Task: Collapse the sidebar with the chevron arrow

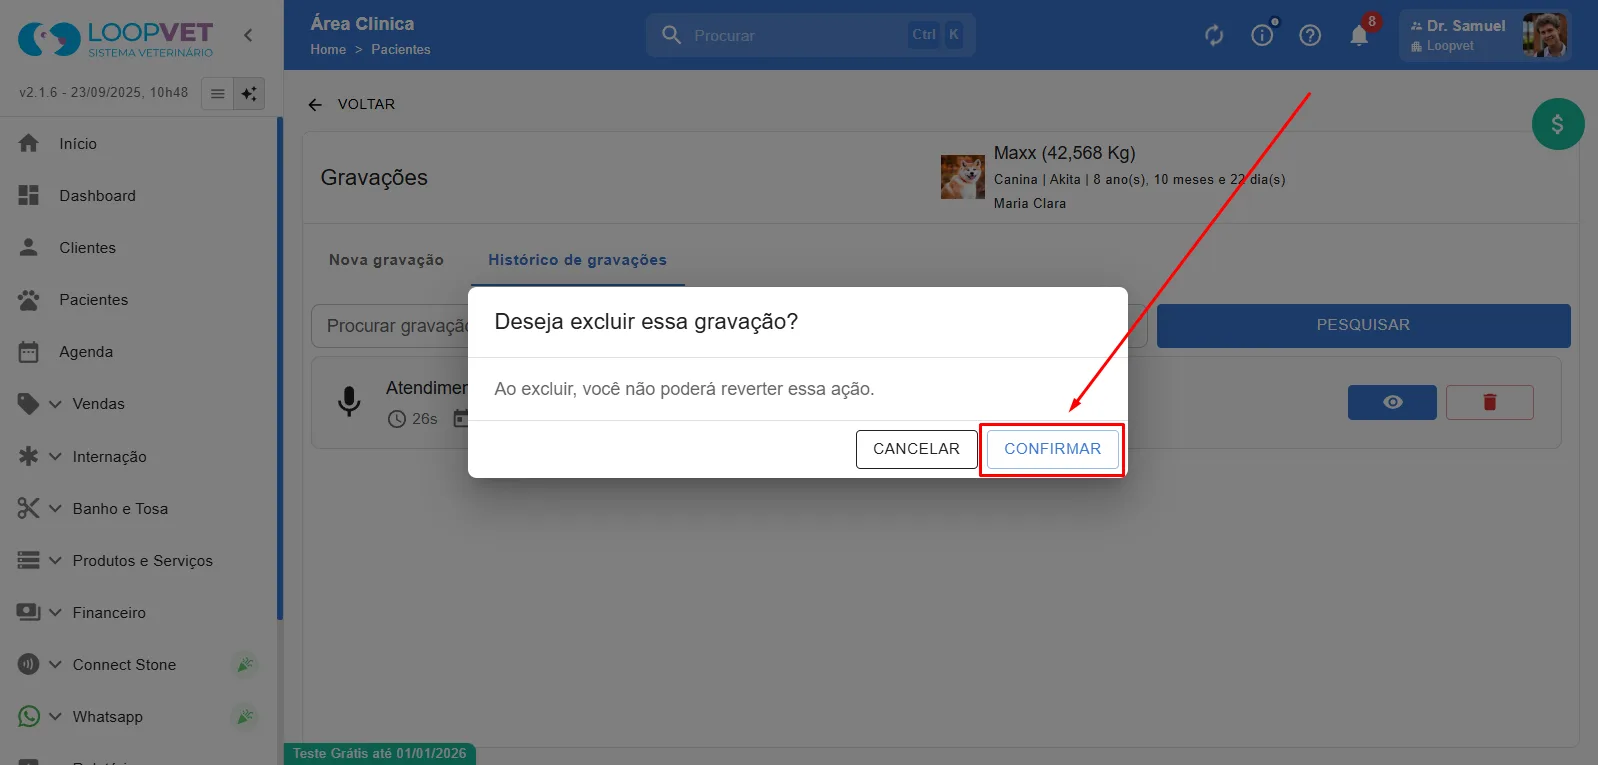Action: tap(248, 35)
